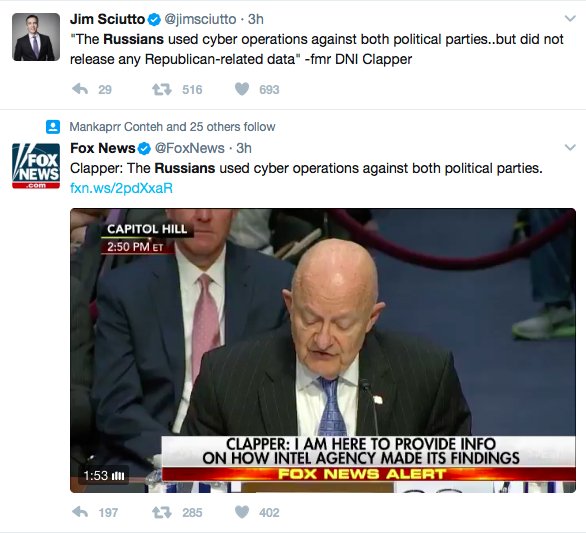
Task: Retweet Jim Sciutto's Clapper quote tweet
Action: pos(162,89)
